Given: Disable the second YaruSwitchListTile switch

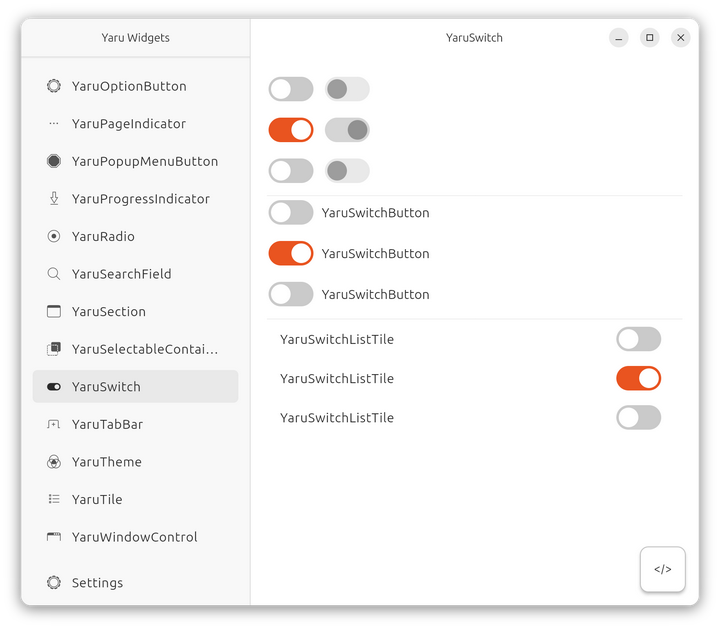Looking at the screenshot, I should point(639,378).
